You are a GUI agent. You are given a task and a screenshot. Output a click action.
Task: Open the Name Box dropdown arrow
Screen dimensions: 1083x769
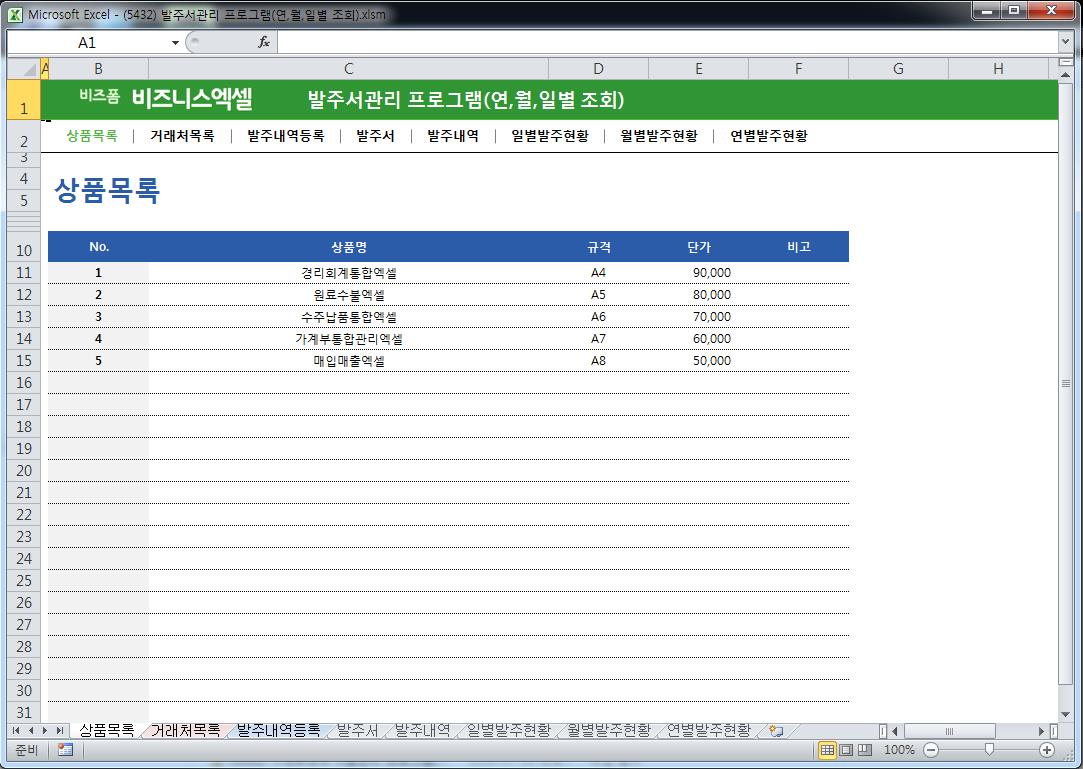click(175, 43)
